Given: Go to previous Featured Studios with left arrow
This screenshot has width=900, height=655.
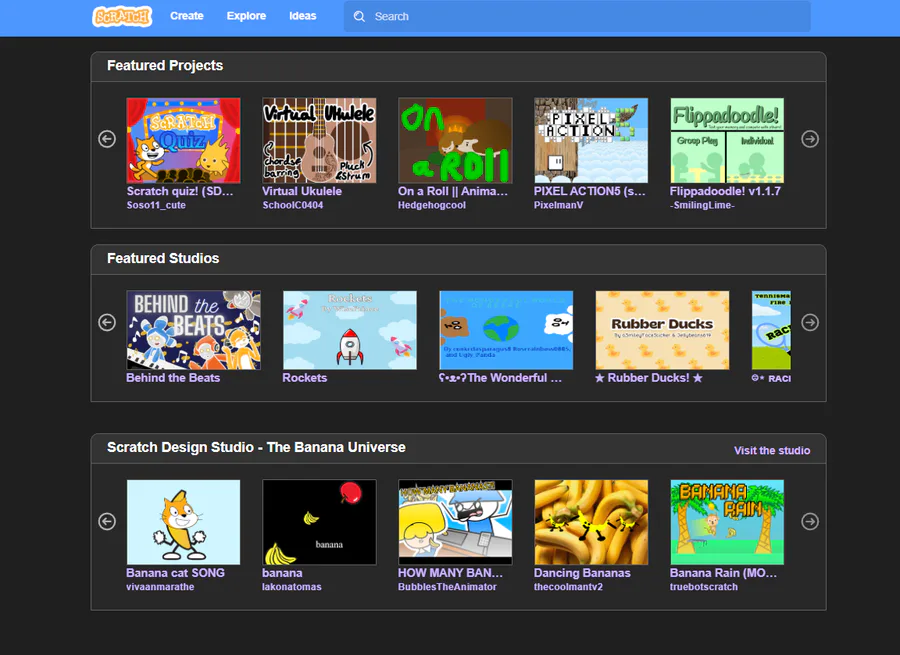Looking at the screenshot, I should [x=107, y=323].
